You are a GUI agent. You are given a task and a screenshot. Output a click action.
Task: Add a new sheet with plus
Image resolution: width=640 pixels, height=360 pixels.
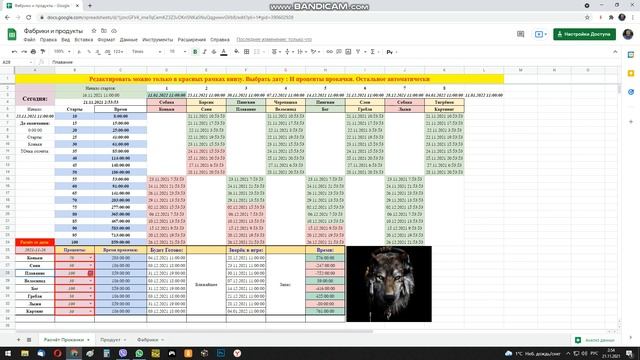[x=18, y=340]
